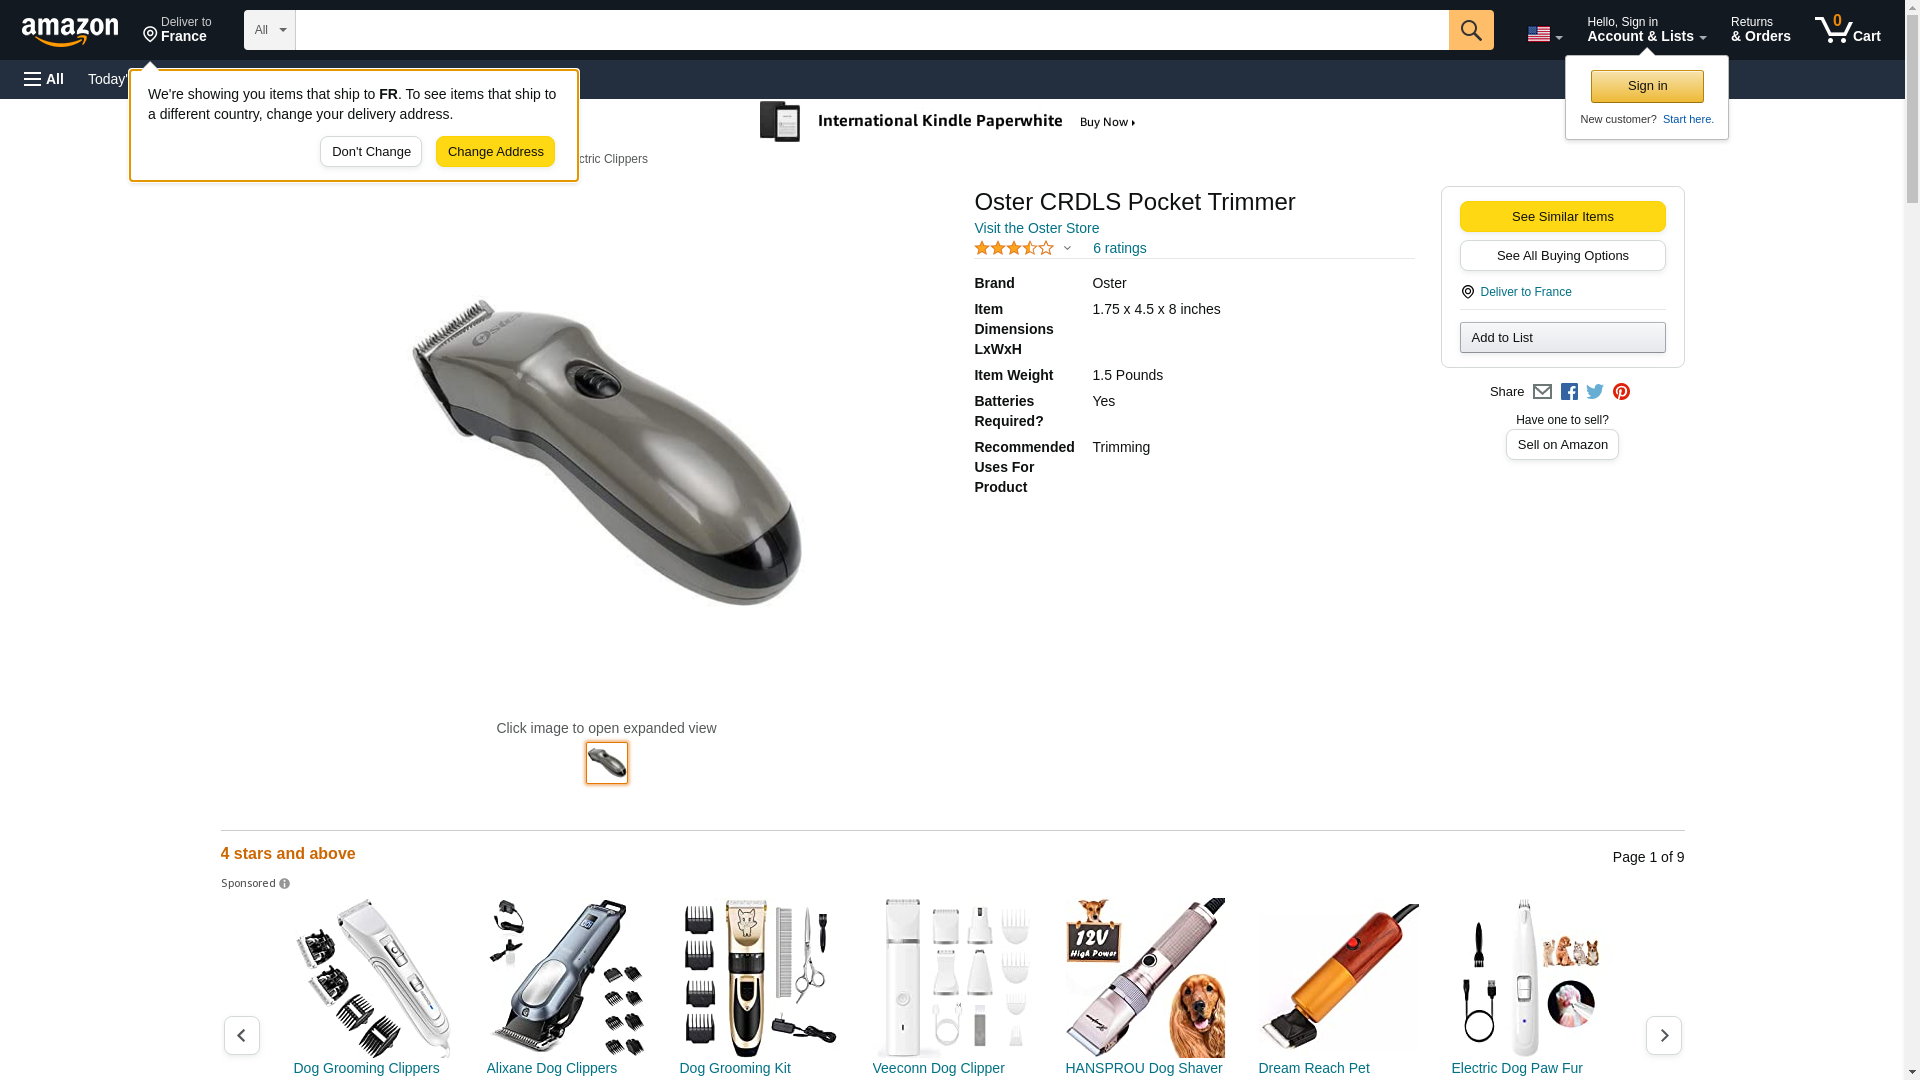Image resolution: width=1920 pixels, height=1080 pixels.
Task: Click the Amazon logo
Action: click(x=70, y=31)
